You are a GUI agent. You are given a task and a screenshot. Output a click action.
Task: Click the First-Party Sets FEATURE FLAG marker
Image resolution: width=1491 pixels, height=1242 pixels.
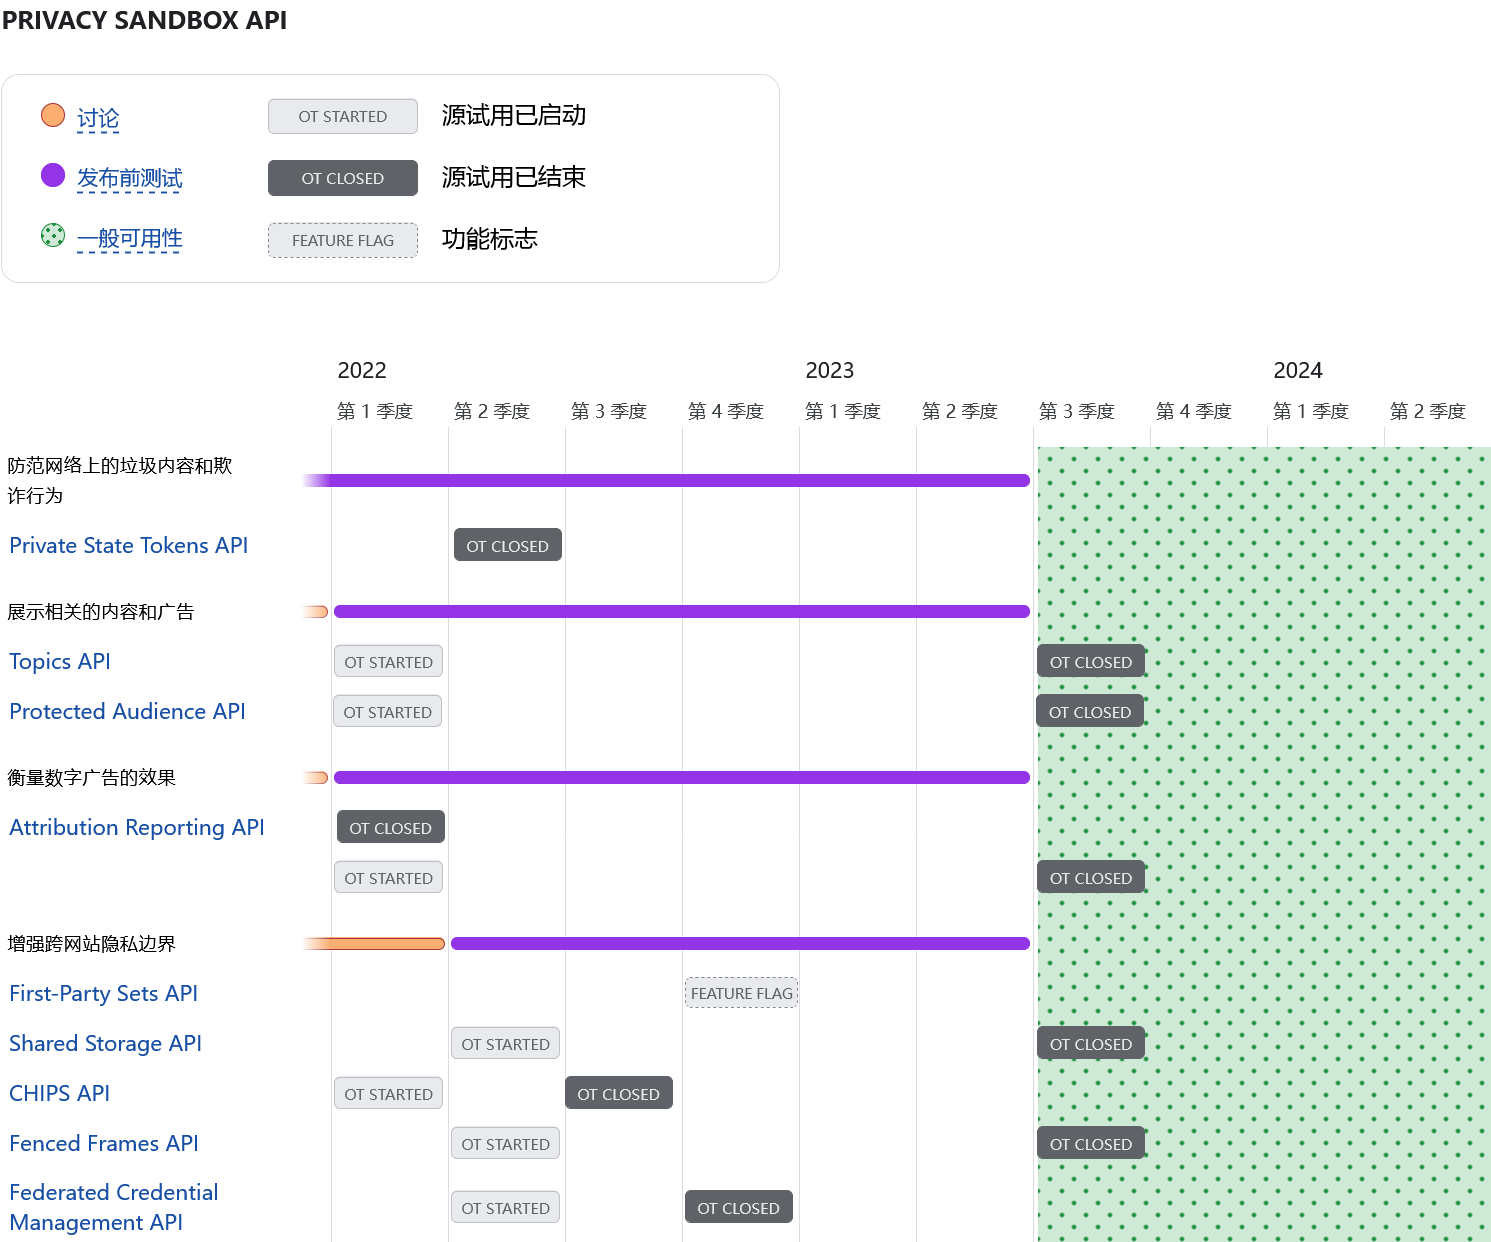(x=741, y=994)
